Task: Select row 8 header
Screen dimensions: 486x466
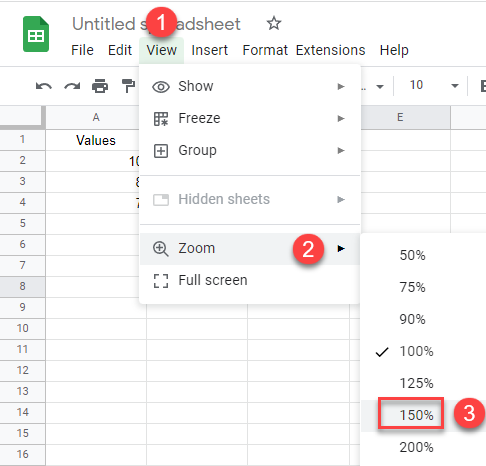Action: point(22,286)
